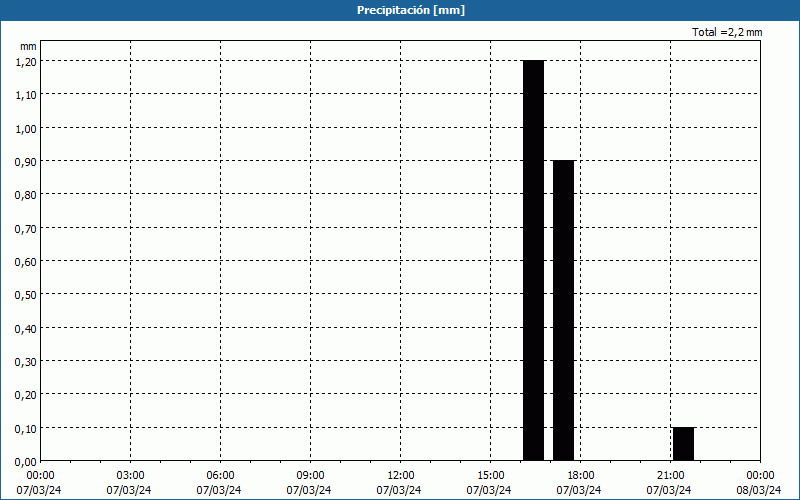Click the 0,80 y-axis label
800x500 pixels.
[x=26, y=195]
